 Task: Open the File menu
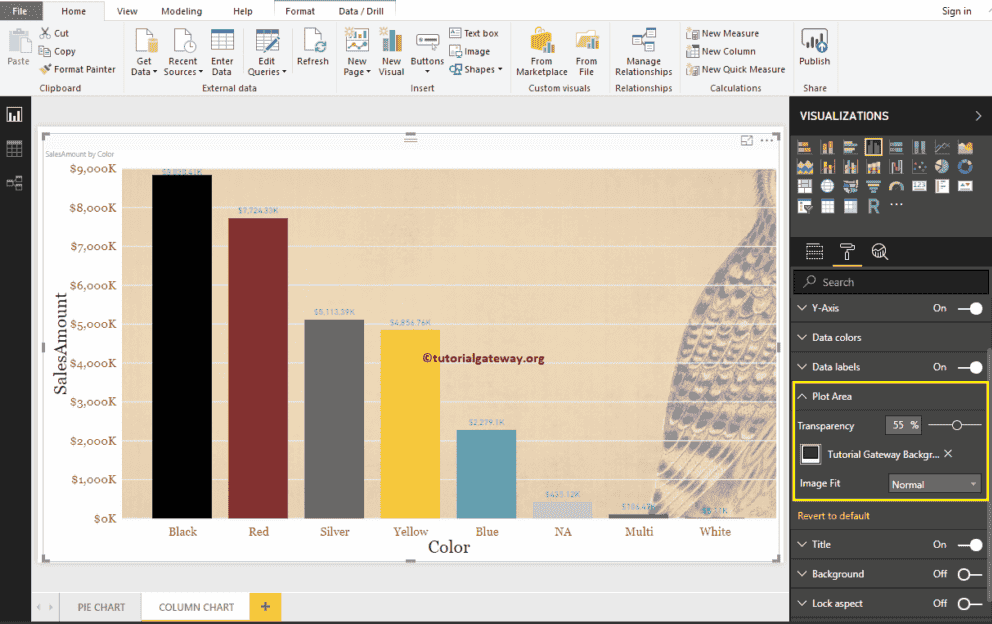point(20,11)
